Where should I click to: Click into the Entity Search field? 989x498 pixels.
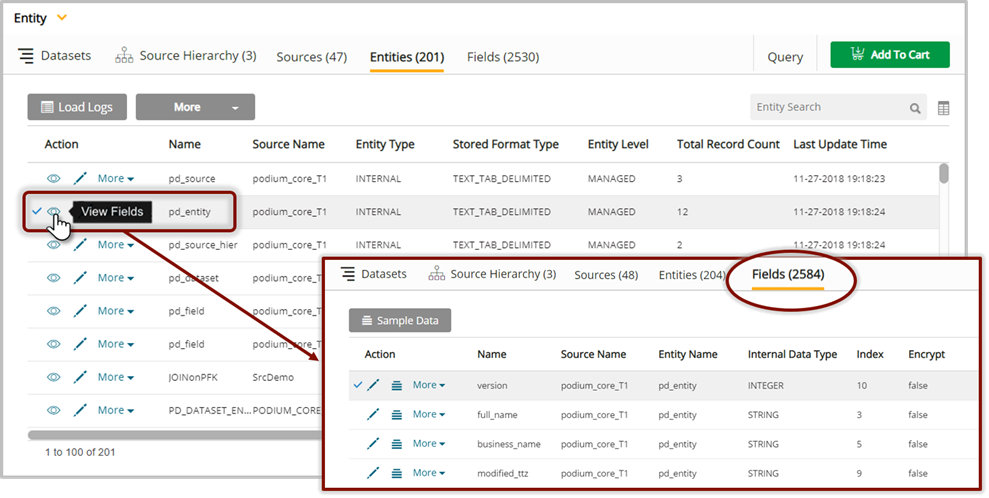point(825,108)
